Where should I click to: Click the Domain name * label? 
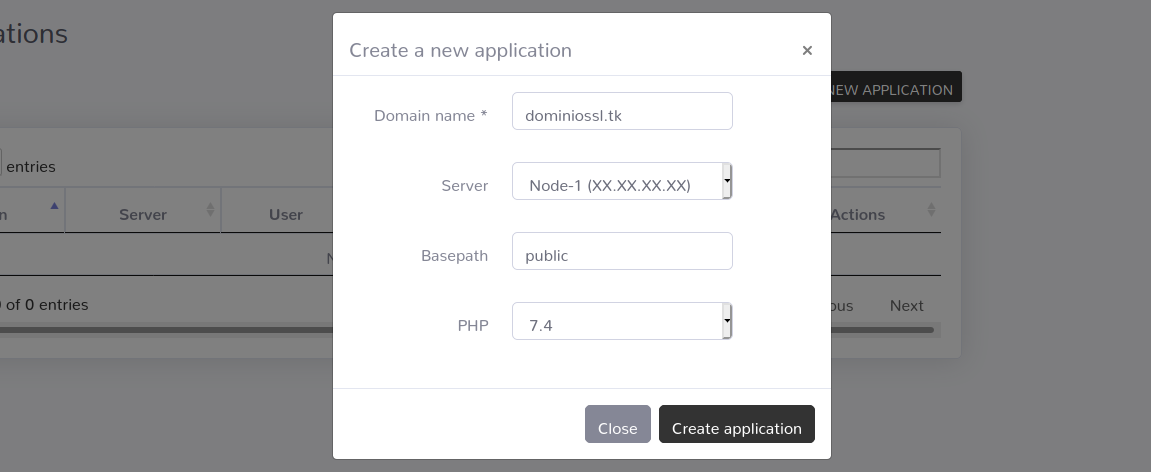[430, 115]
